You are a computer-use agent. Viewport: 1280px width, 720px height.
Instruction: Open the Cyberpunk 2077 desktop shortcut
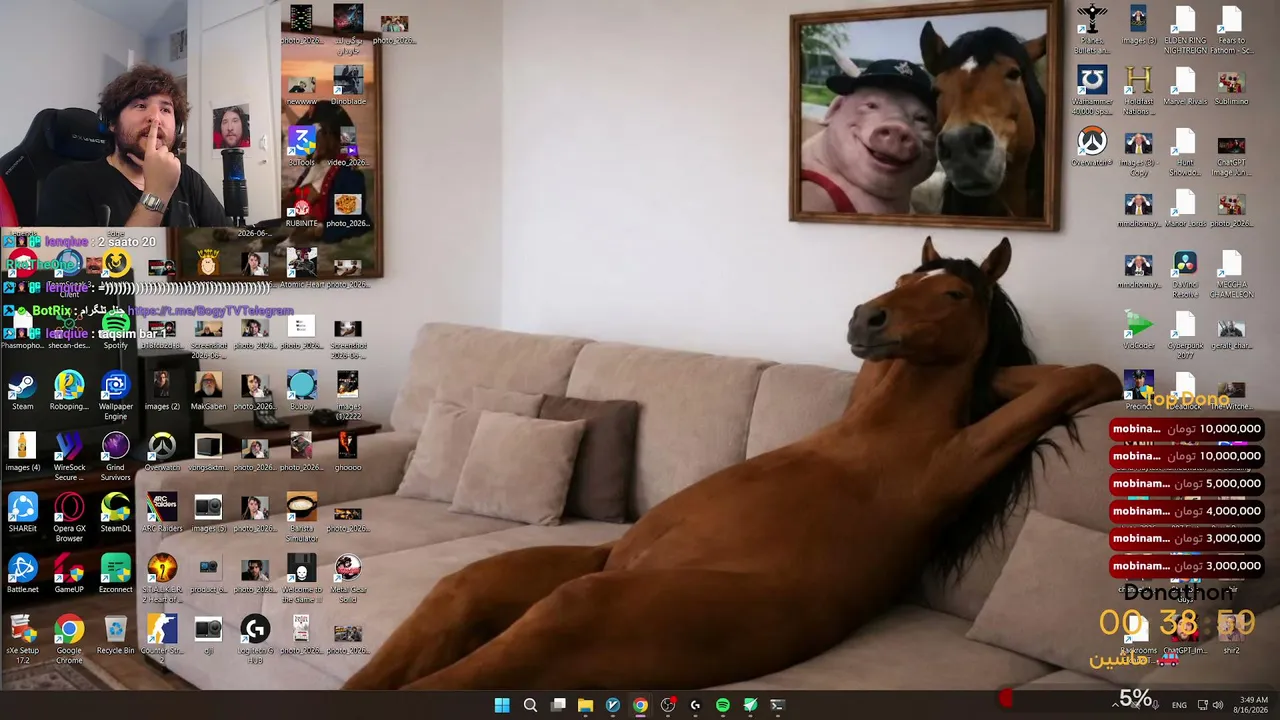(x=1185, y=335)
